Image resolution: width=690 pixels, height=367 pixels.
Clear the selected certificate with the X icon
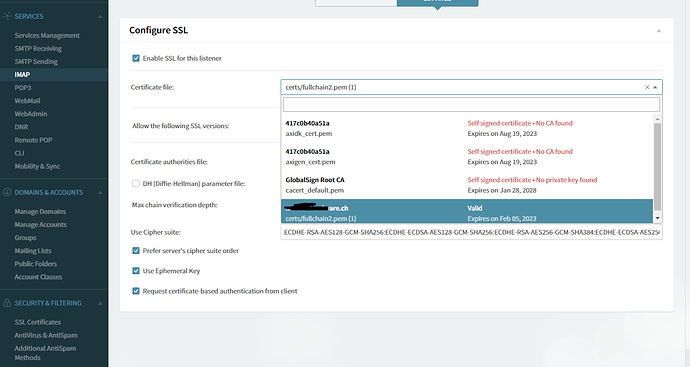647,87
